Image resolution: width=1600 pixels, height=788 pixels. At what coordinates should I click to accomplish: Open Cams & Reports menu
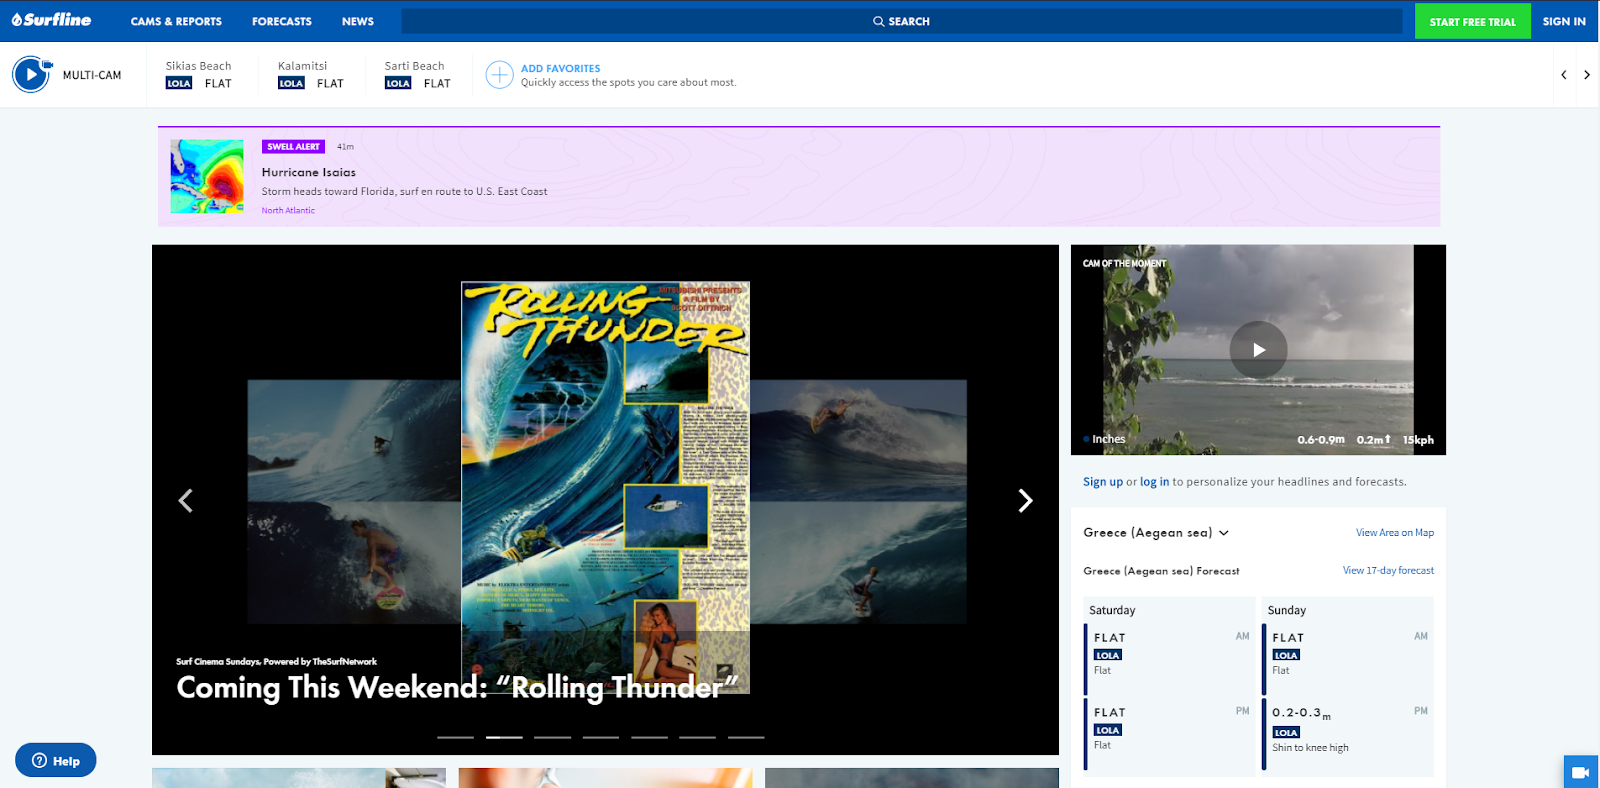coord(176,21)
